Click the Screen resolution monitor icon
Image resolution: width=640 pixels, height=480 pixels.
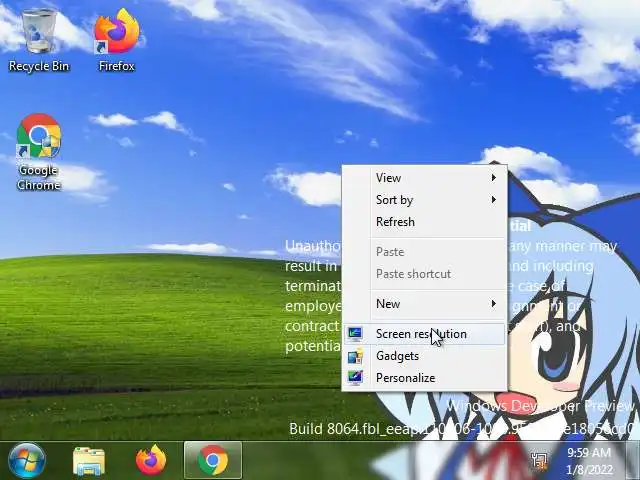click(355, 334)
